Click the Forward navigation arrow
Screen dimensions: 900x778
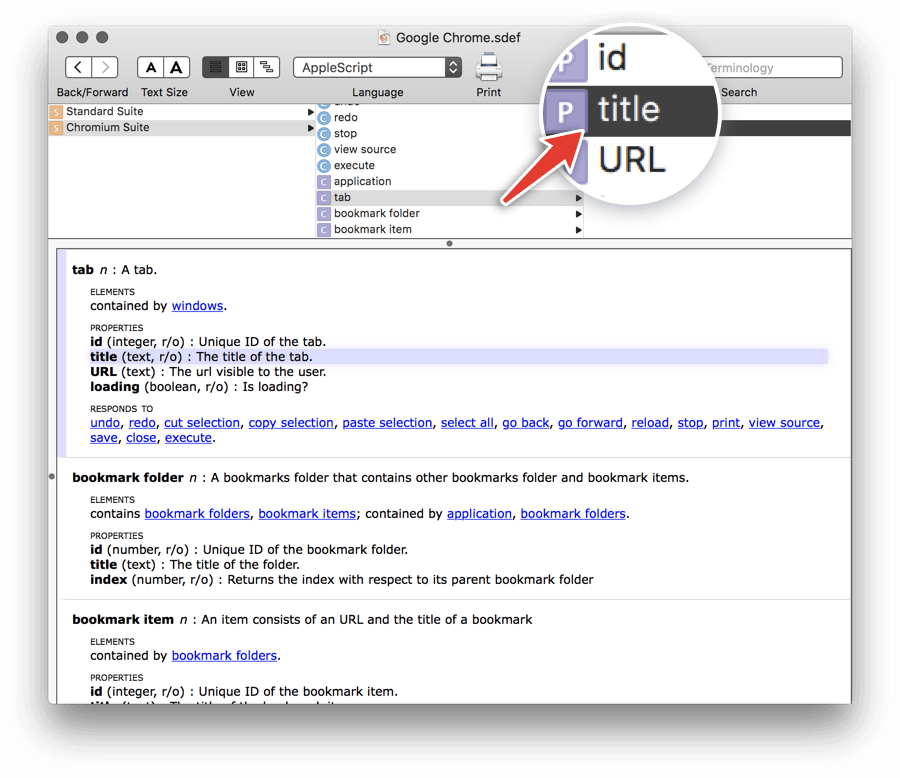tap(105, 68)
